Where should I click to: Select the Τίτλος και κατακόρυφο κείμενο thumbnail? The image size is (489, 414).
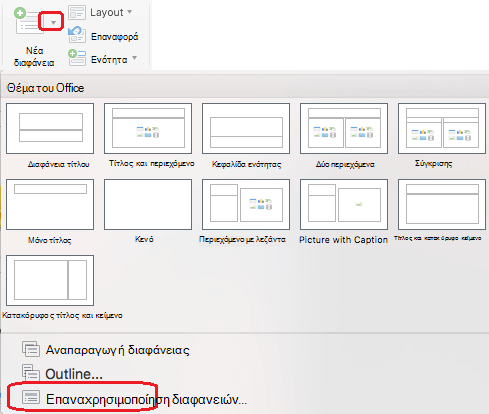pyautogui.click(x=442, y=204)
